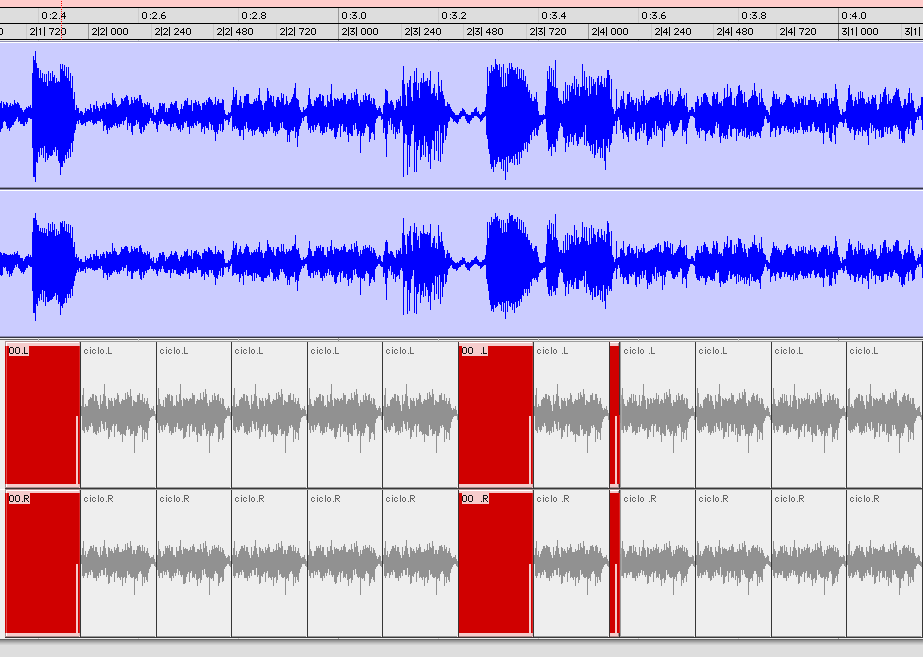Click the quiet gap in lower blue waveform
Screen dimensions: 923x657
tap(465, 264)
